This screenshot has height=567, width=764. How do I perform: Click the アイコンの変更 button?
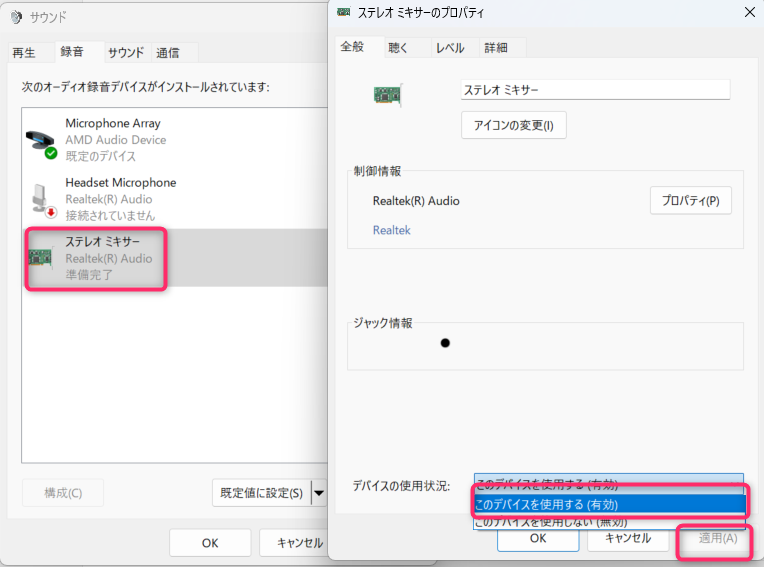click(x=514, y=125)
